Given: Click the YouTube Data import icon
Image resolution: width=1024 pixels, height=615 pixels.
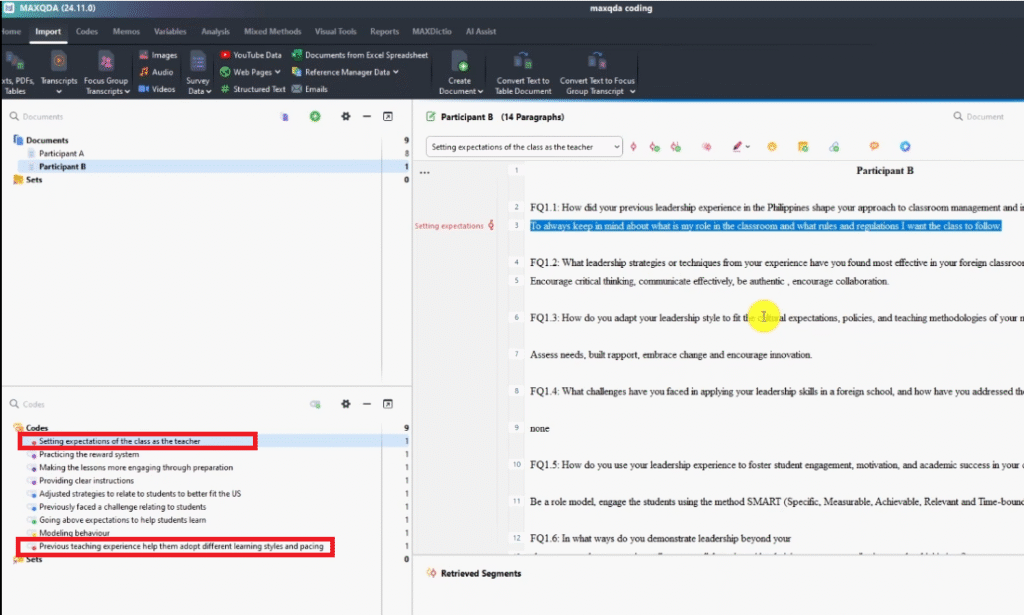Looking at the screenshot, I should [225, 55].
